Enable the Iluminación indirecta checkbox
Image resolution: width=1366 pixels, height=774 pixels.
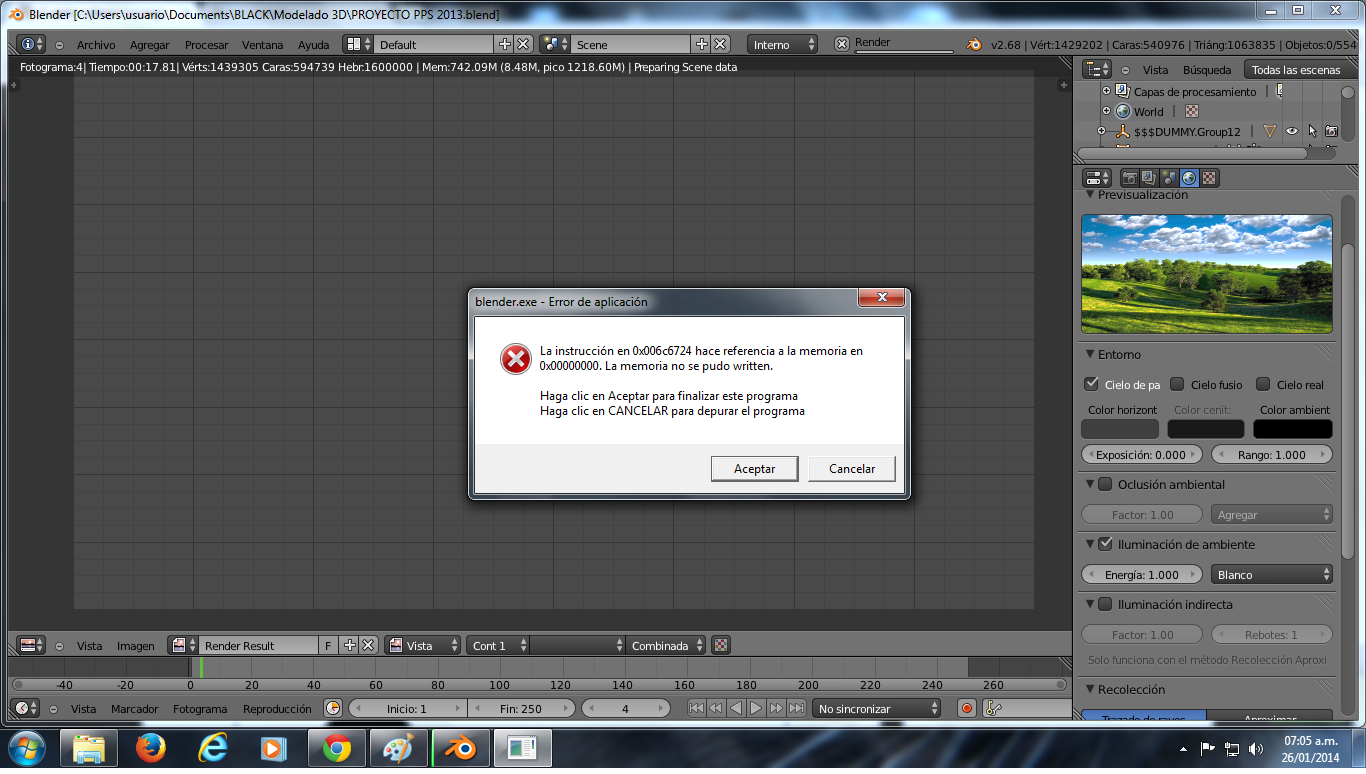click(x=1105, y=604)
